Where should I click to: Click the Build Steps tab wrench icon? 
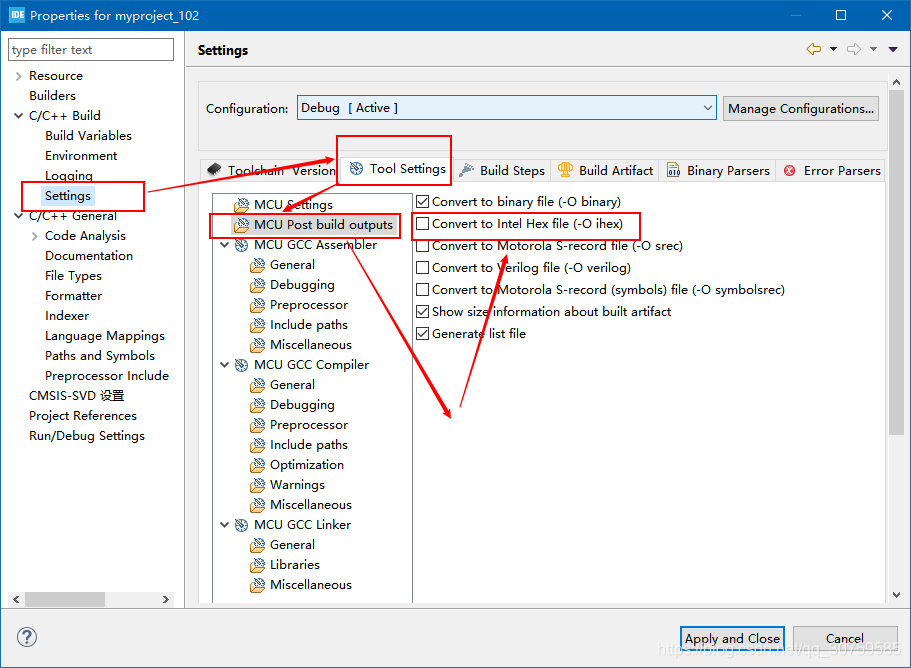tap(467, 170)
